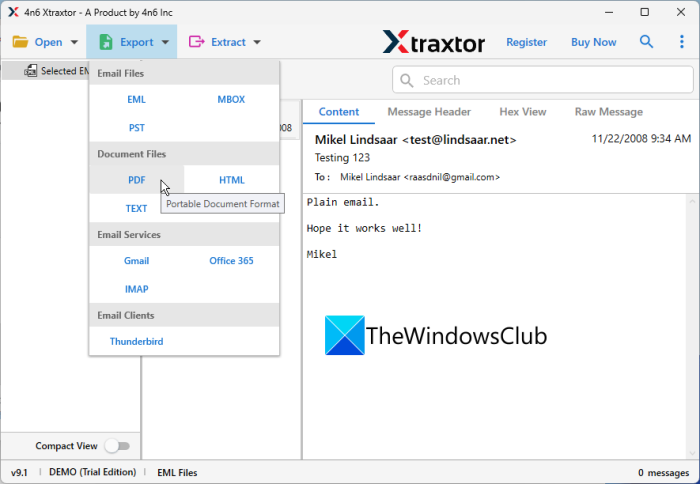Export to Office 365
700x484 pixels.
click(231, 261)
